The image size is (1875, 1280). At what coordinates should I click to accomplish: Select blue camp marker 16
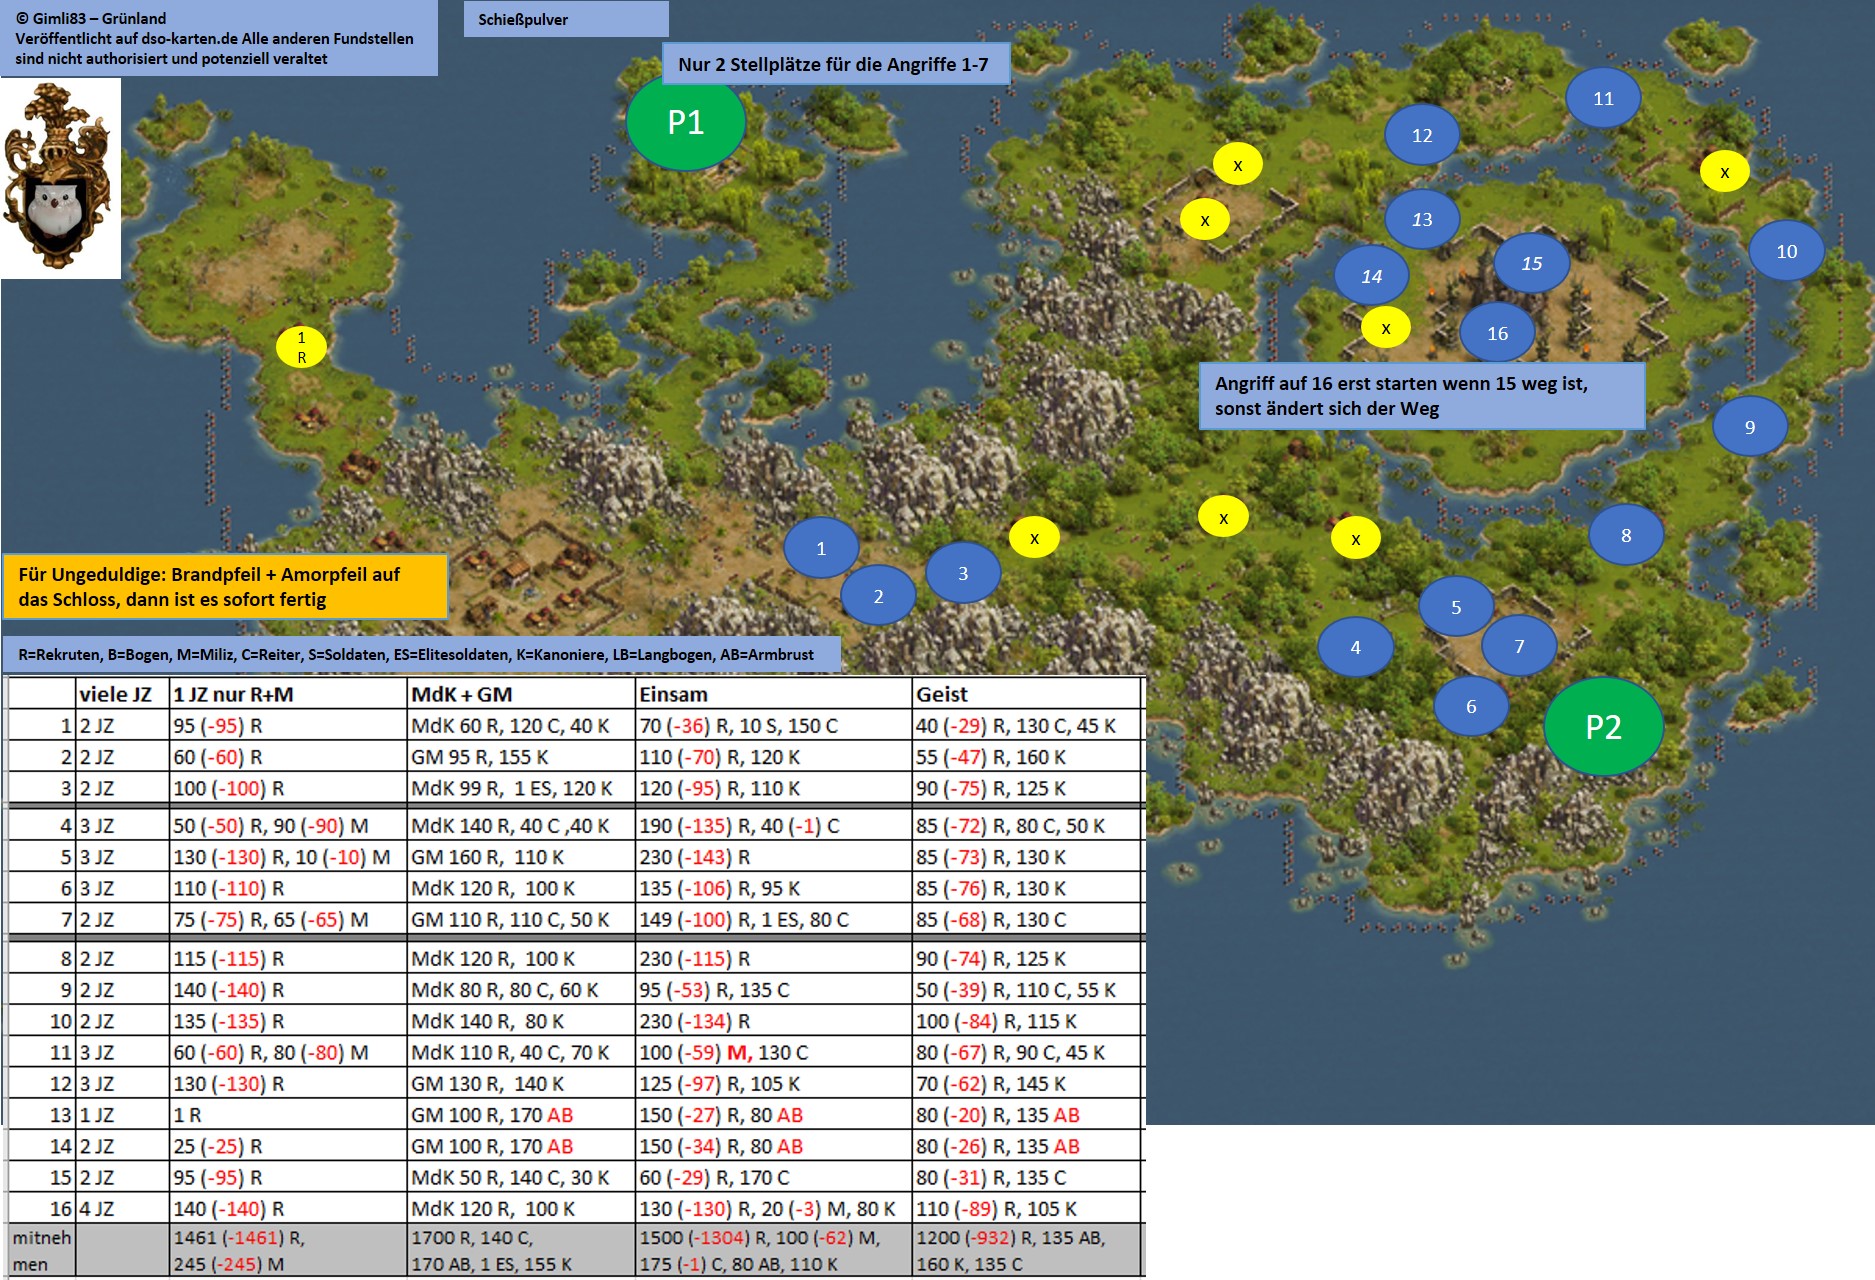click(x=1497, y=333)
